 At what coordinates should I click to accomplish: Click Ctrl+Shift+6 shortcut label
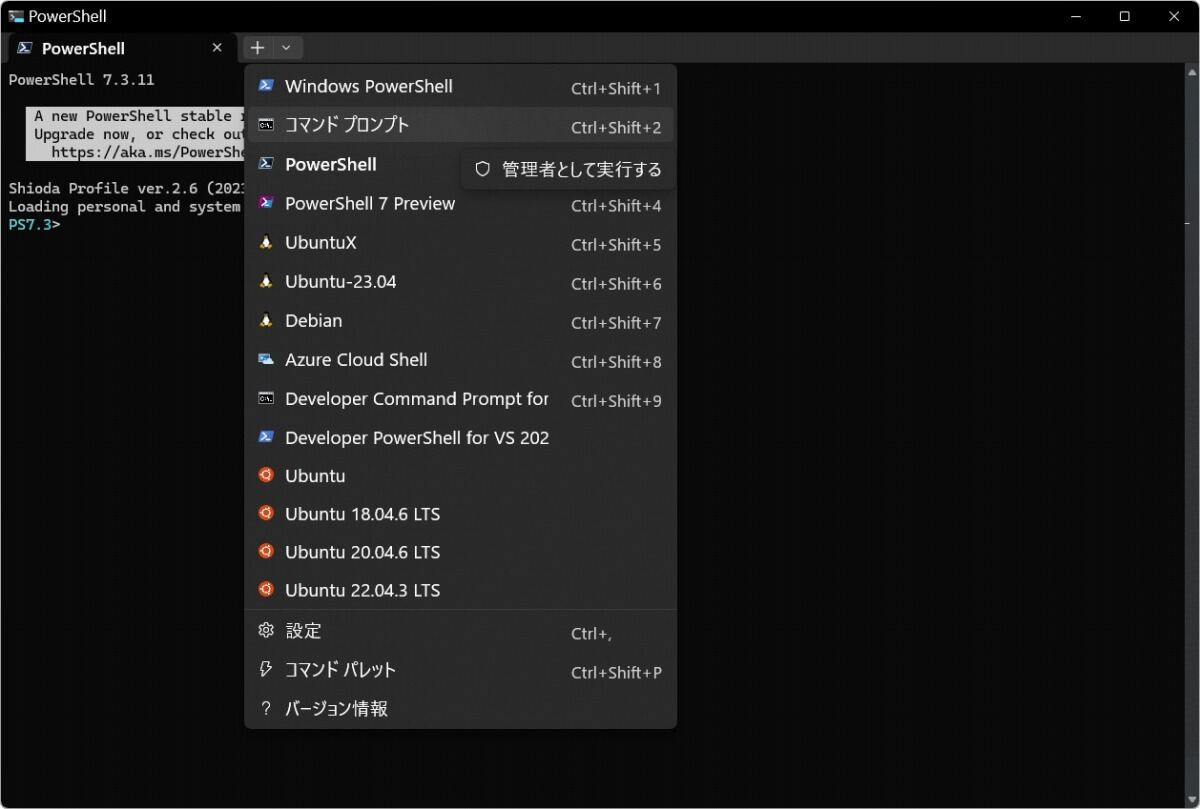616,284
